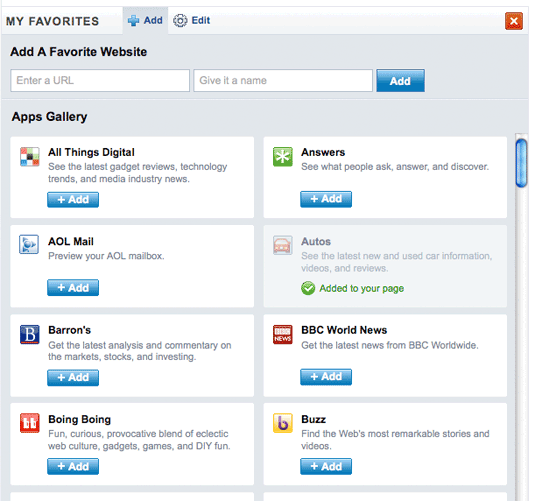Select the My Favorites header tab
This screenshot has width=535, height=501.
coord(53,21)
